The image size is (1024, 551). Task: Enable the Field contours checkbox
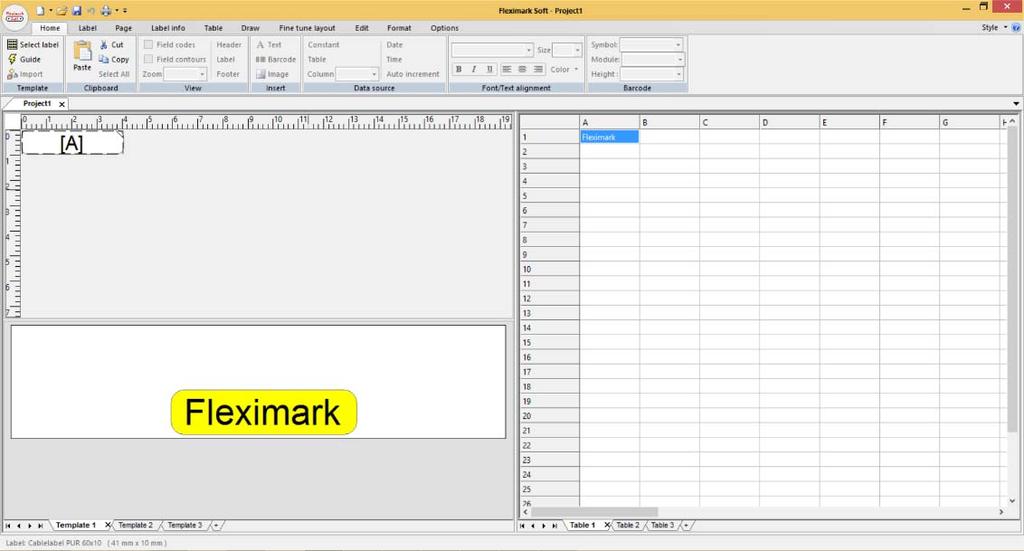(148, 59)
